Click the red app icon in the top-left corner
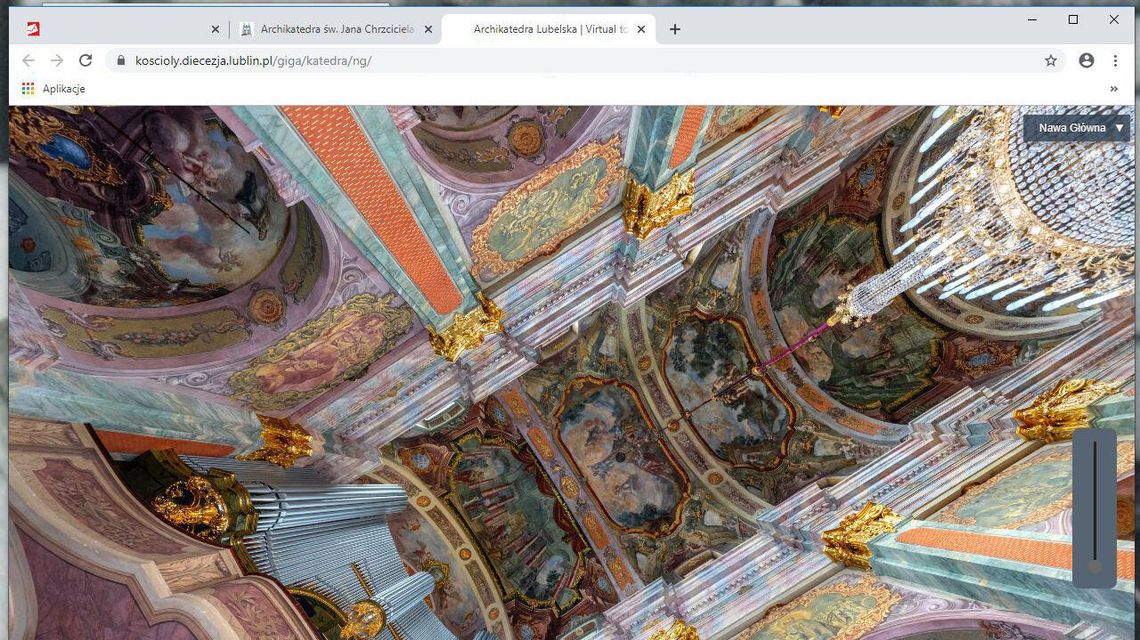1140x640 pixels. 33,29
